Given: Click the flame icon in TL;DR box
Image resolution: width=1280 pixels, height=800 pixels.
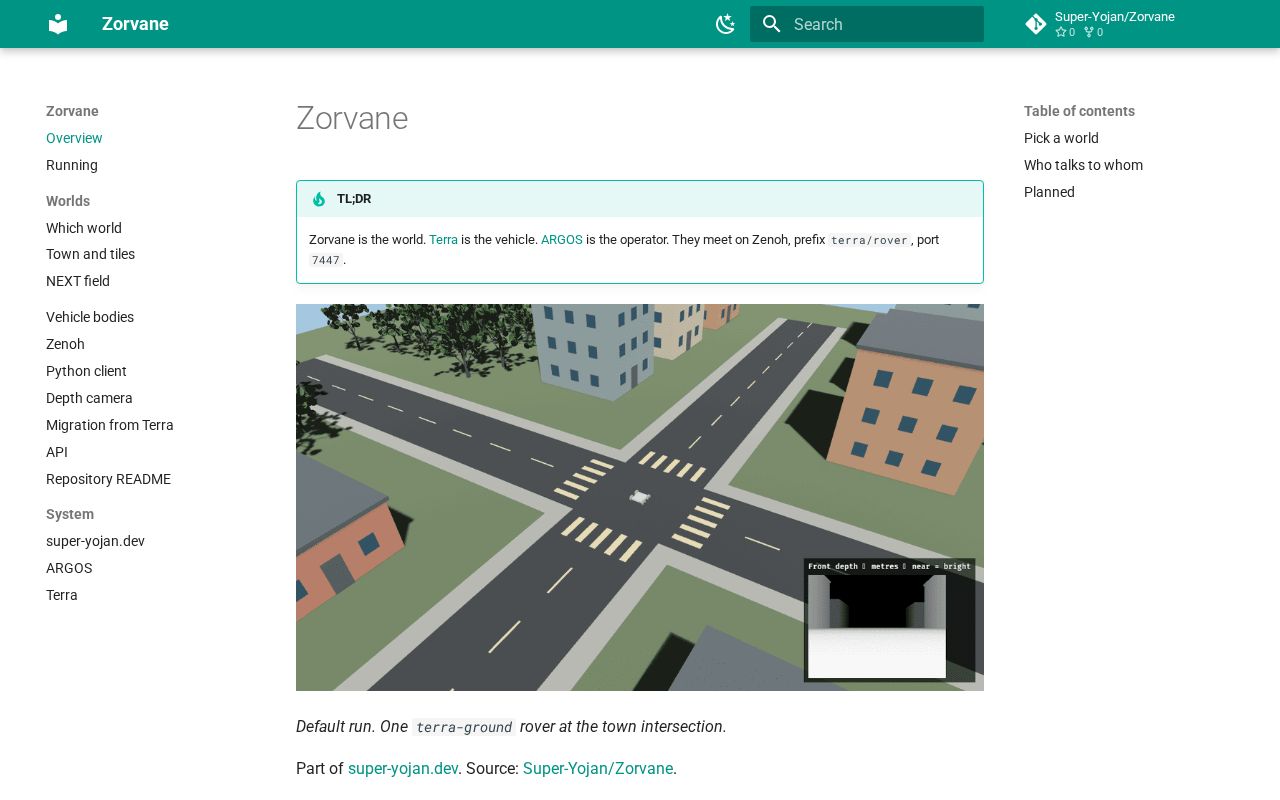Looking at the screenshot, I should pos(319,199).
